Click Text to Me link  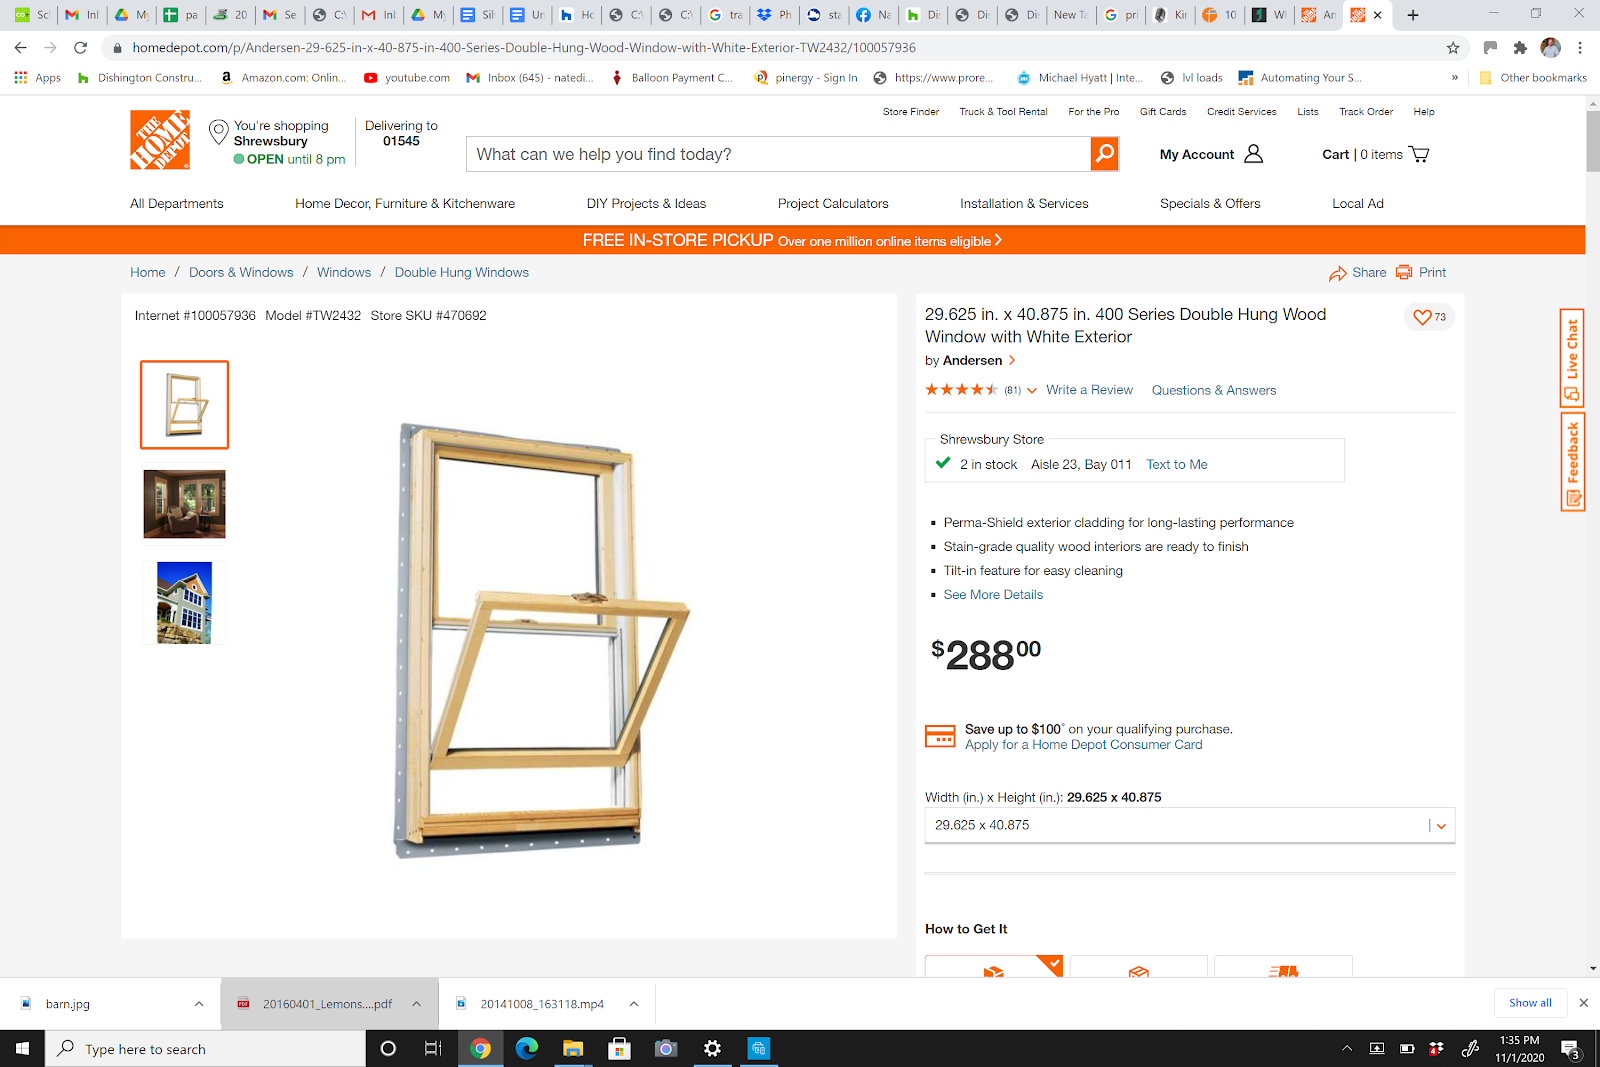tap(1177, 464)
